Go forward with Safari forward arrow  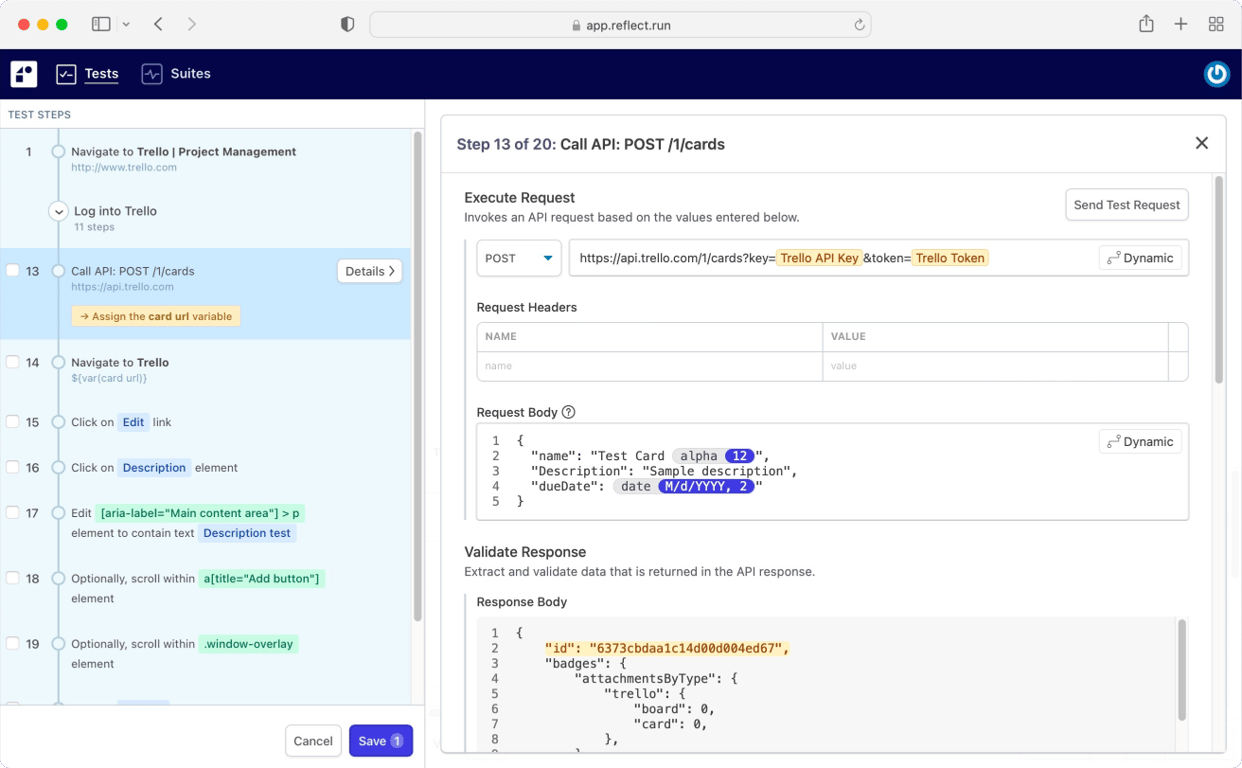pyautogui.click(x=191, y=24)
